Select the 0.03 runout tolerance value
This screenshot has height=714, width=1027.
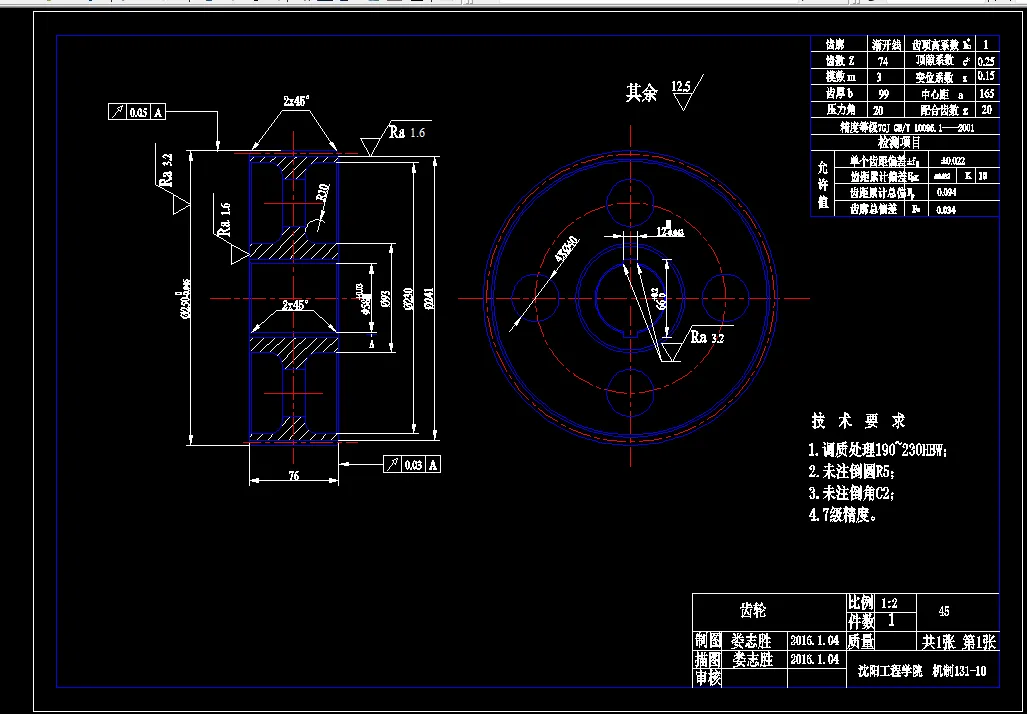click(413, 465)
